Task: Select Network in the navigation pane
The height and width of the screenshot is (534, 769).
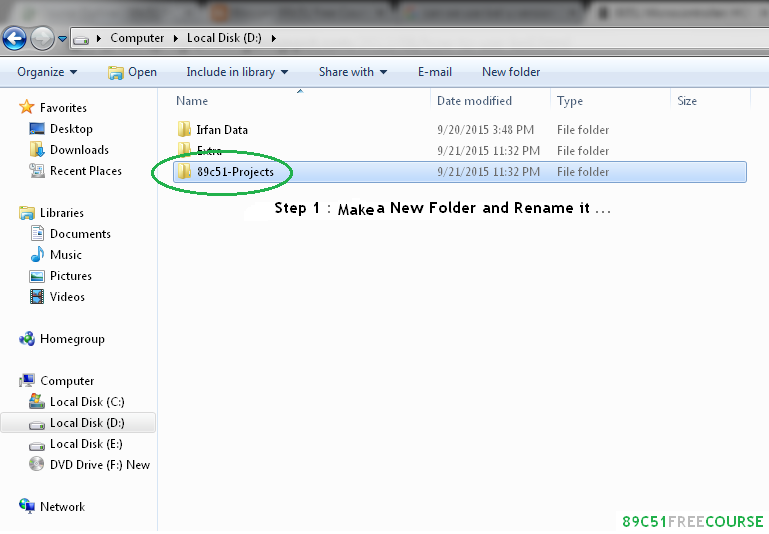Action: pos(62,507)
